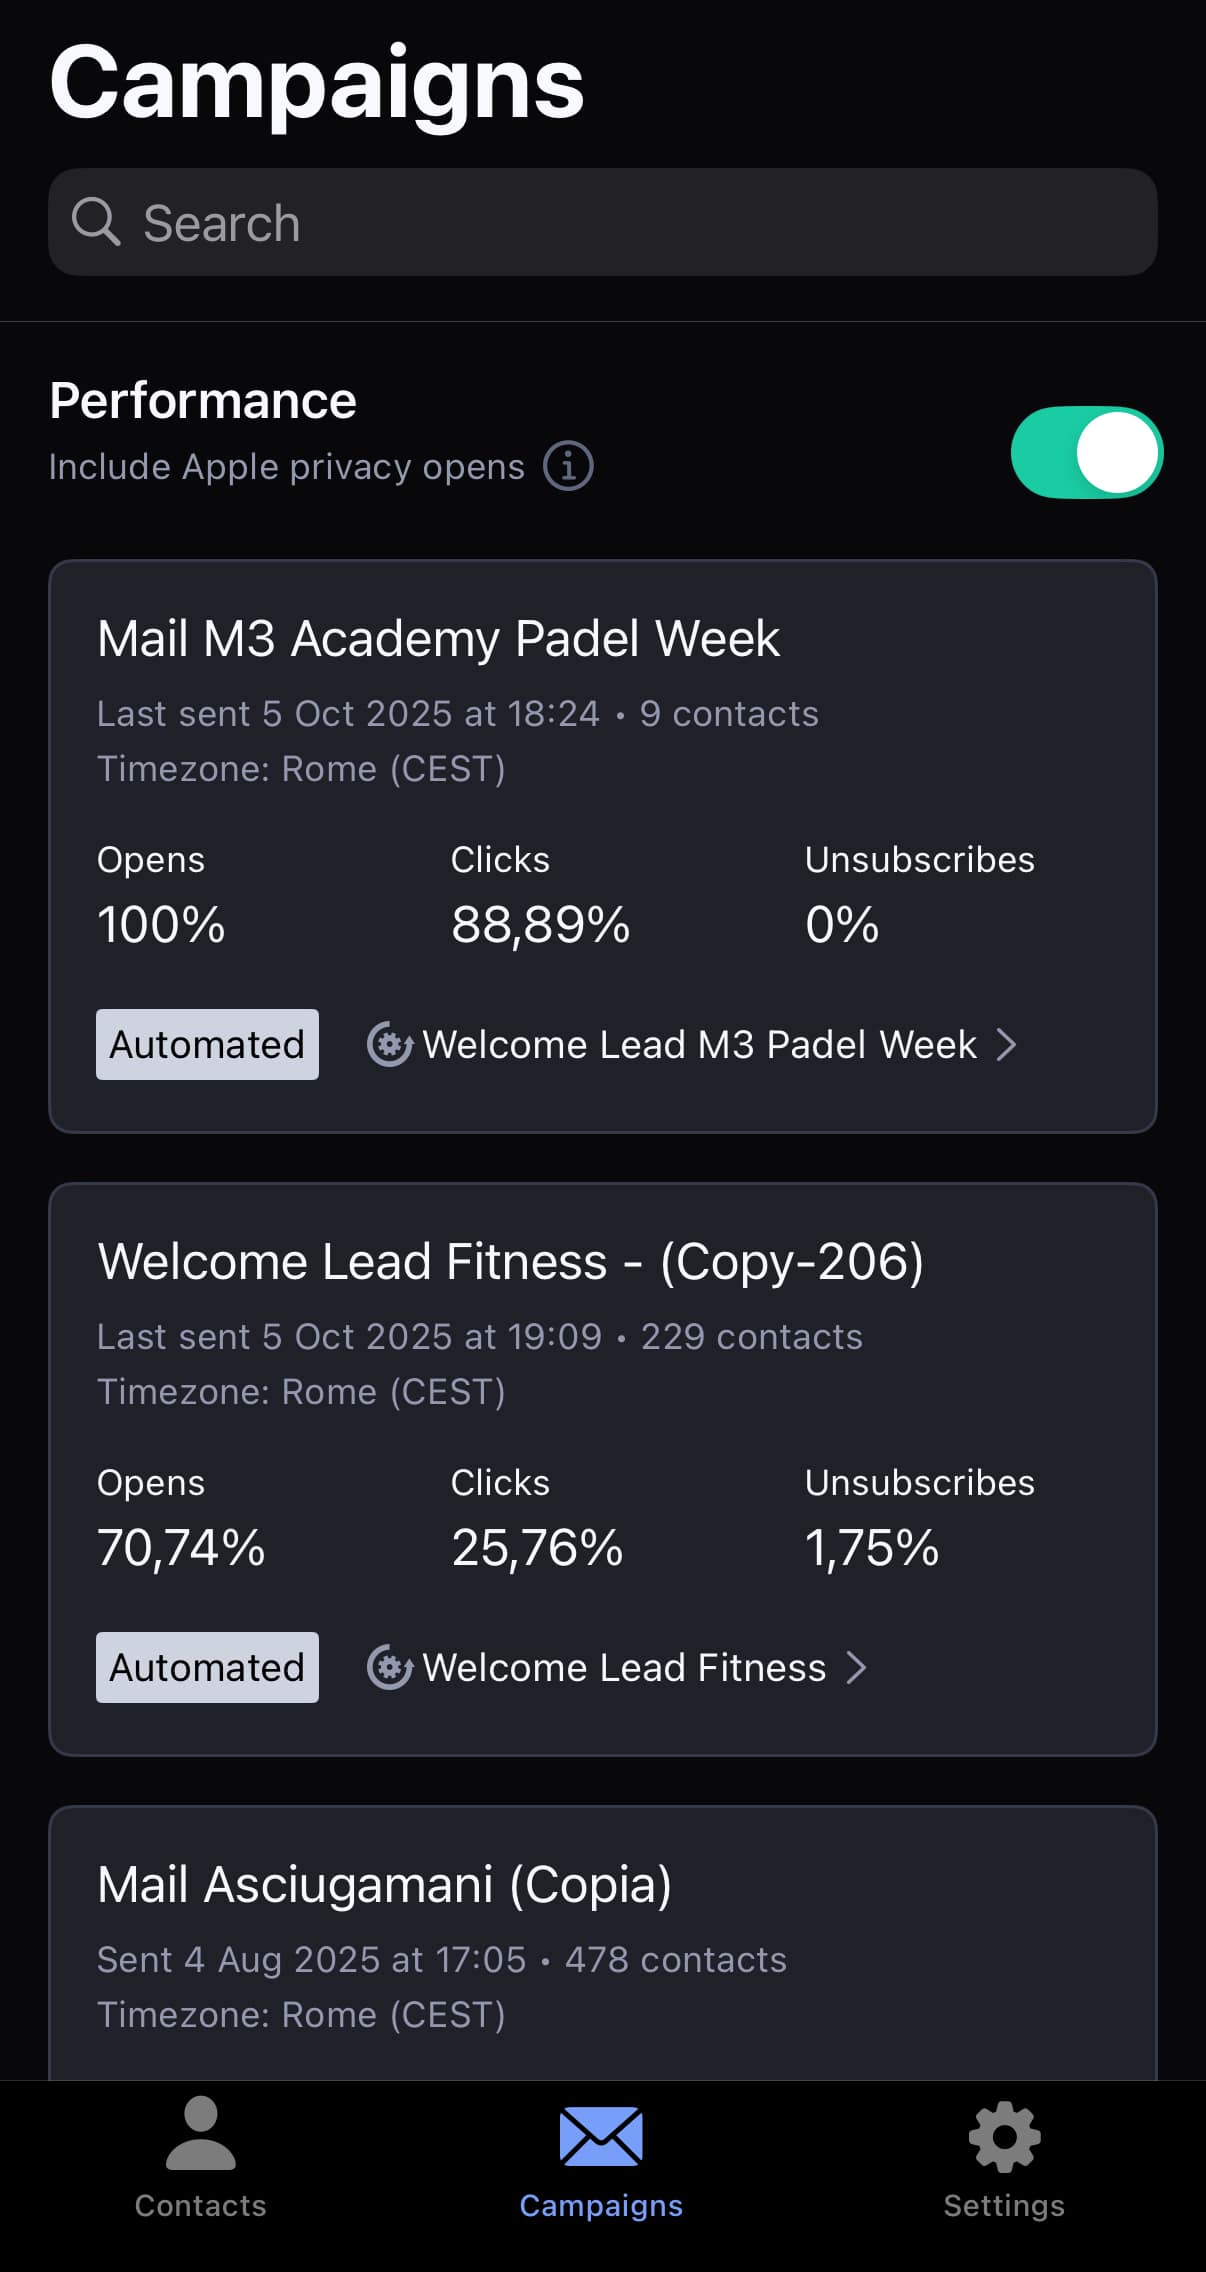This screenshot has width=1206, height=2272.
Task: Tap Automated badge on Mail M3 Academy card
Action: (207, 1045)
